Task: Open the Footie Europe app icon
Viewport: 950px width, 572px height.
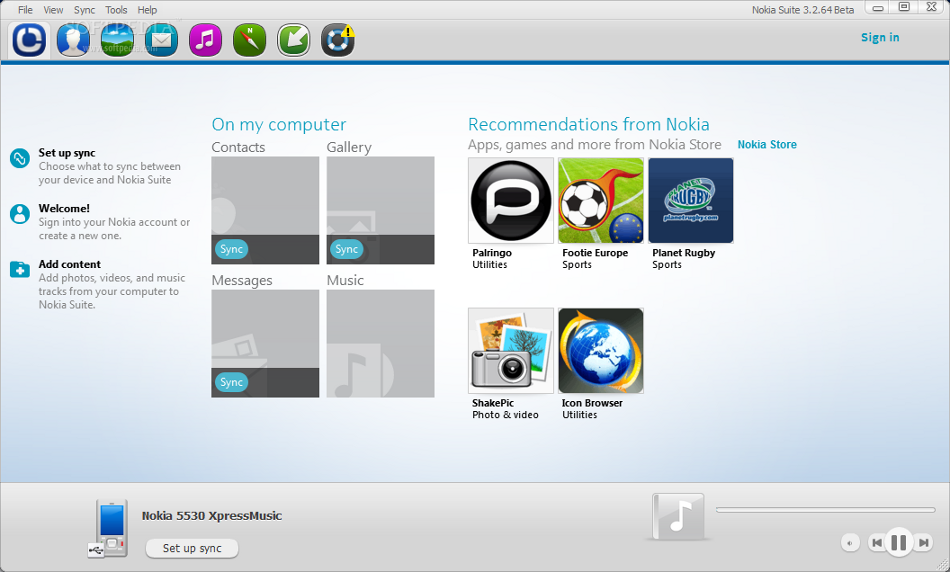Action: (600, 201)
